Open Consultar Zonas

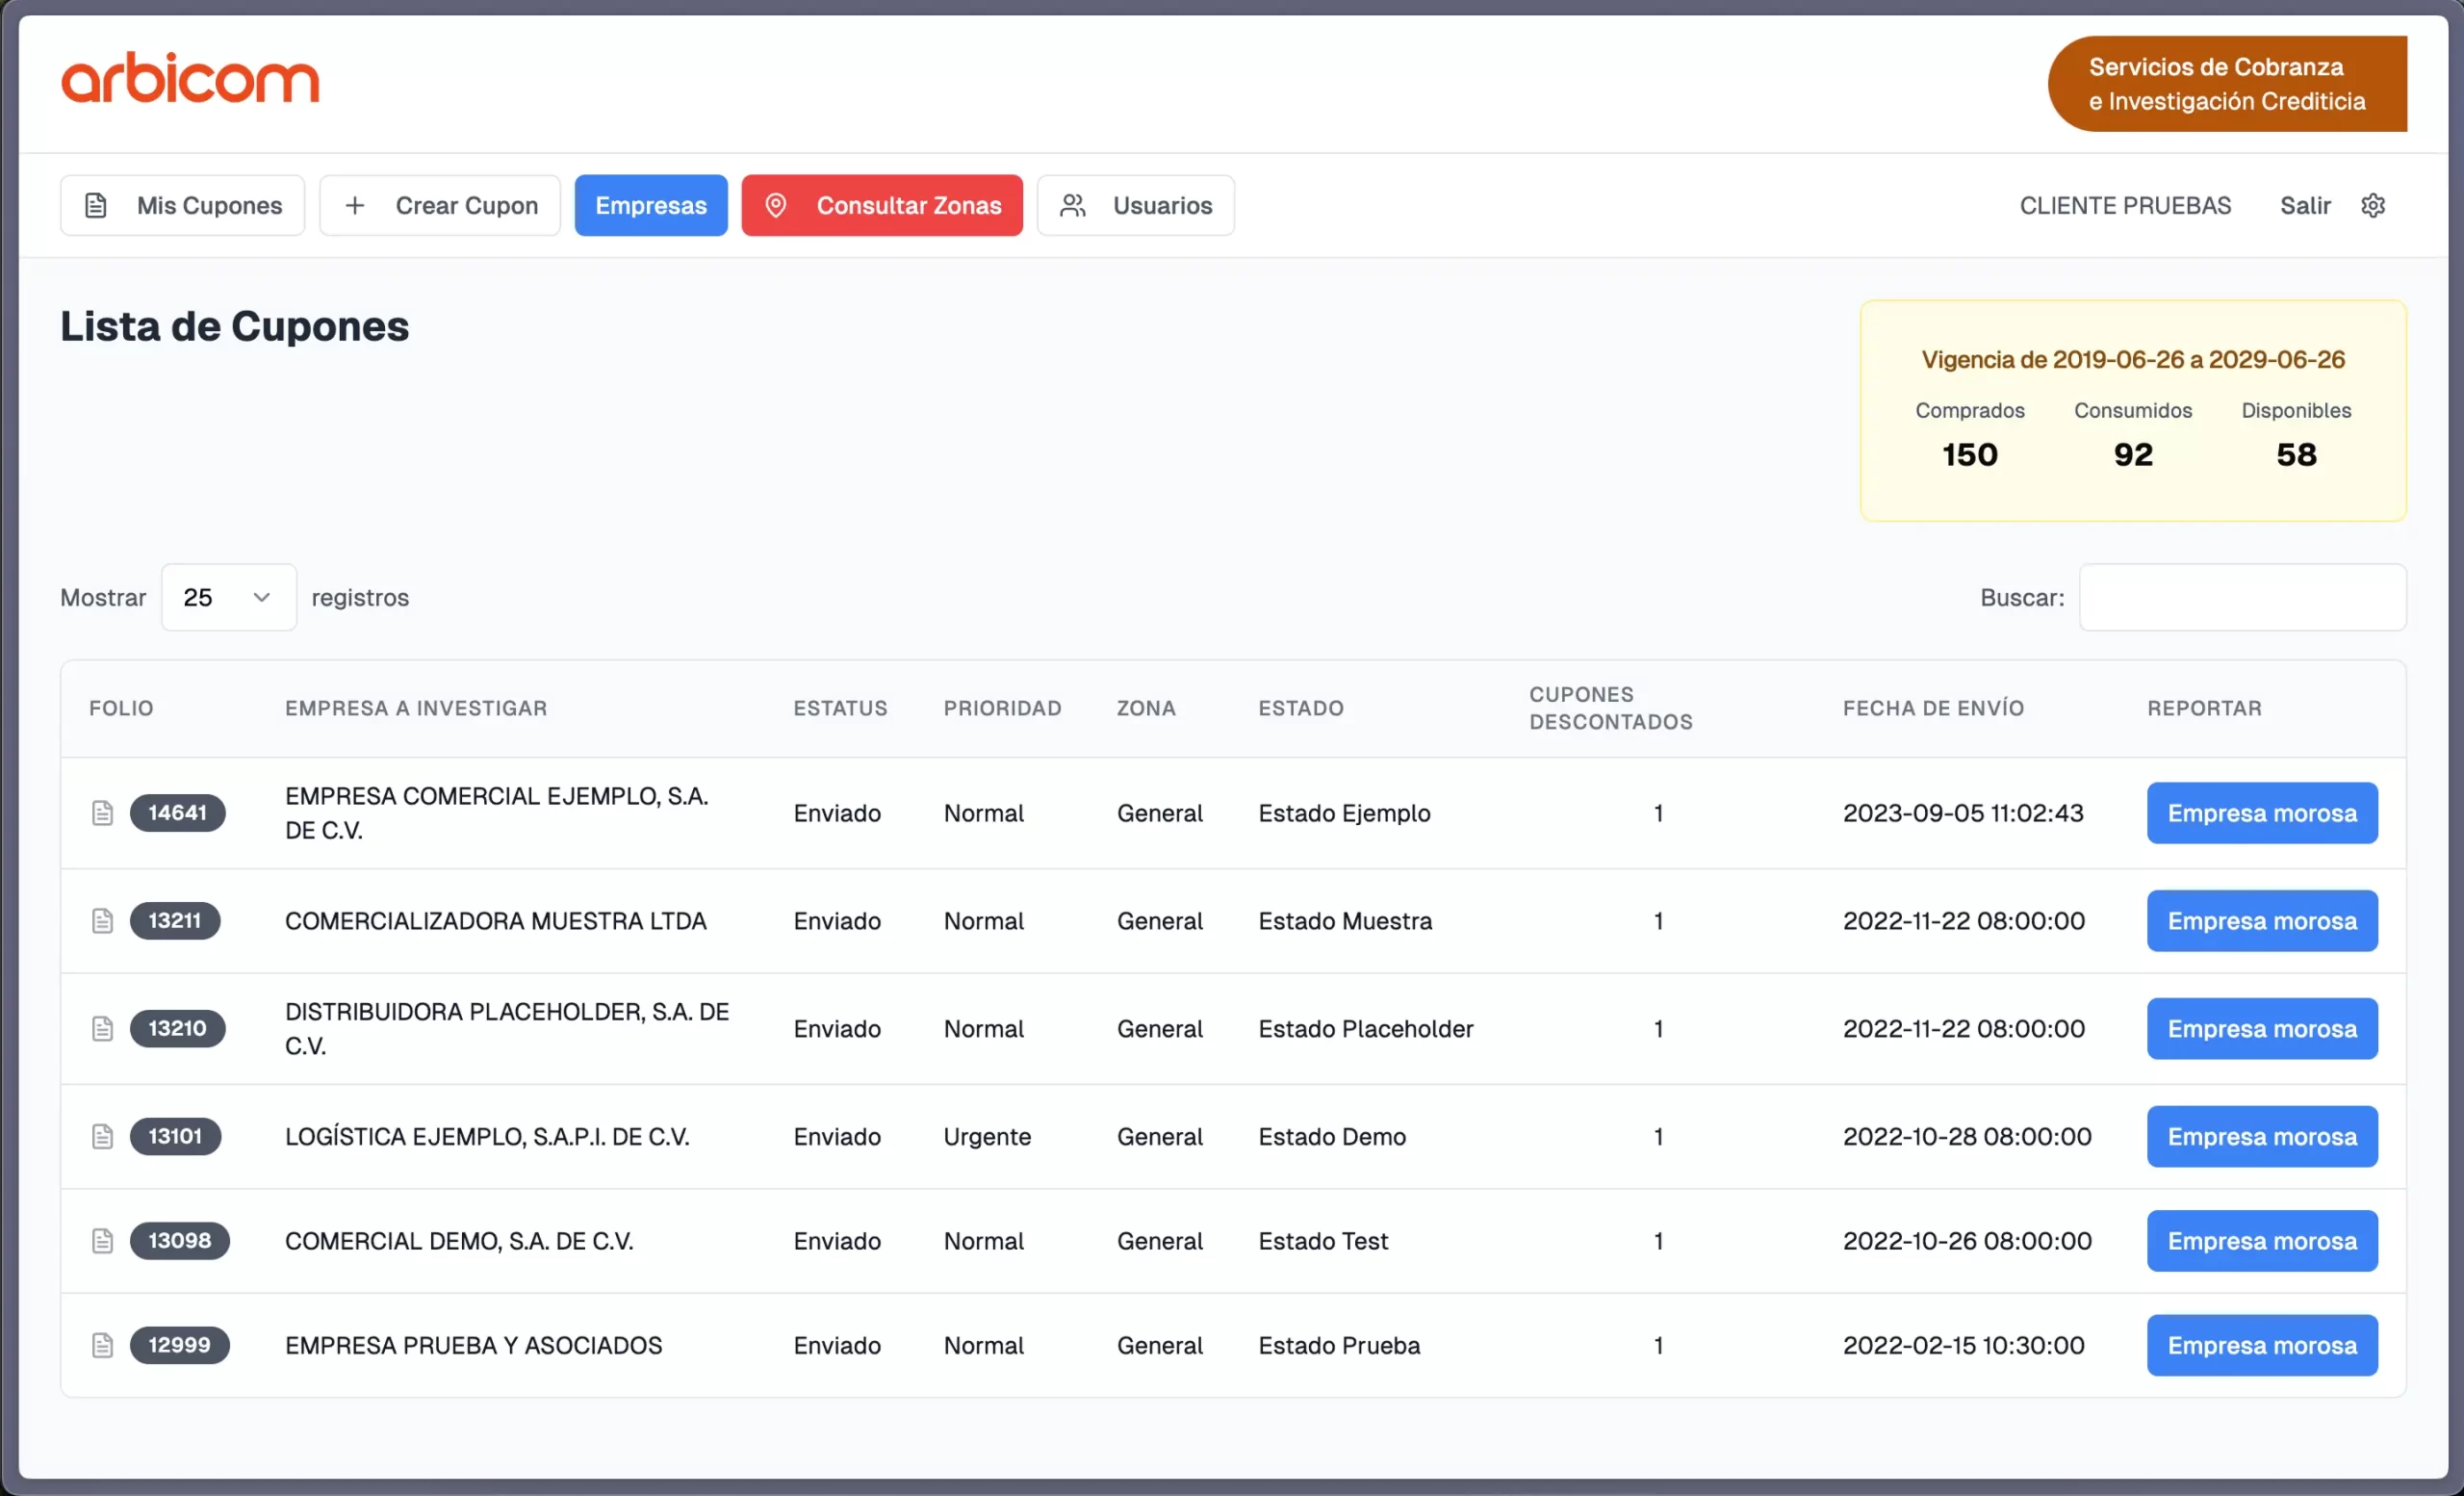point(882,205)
